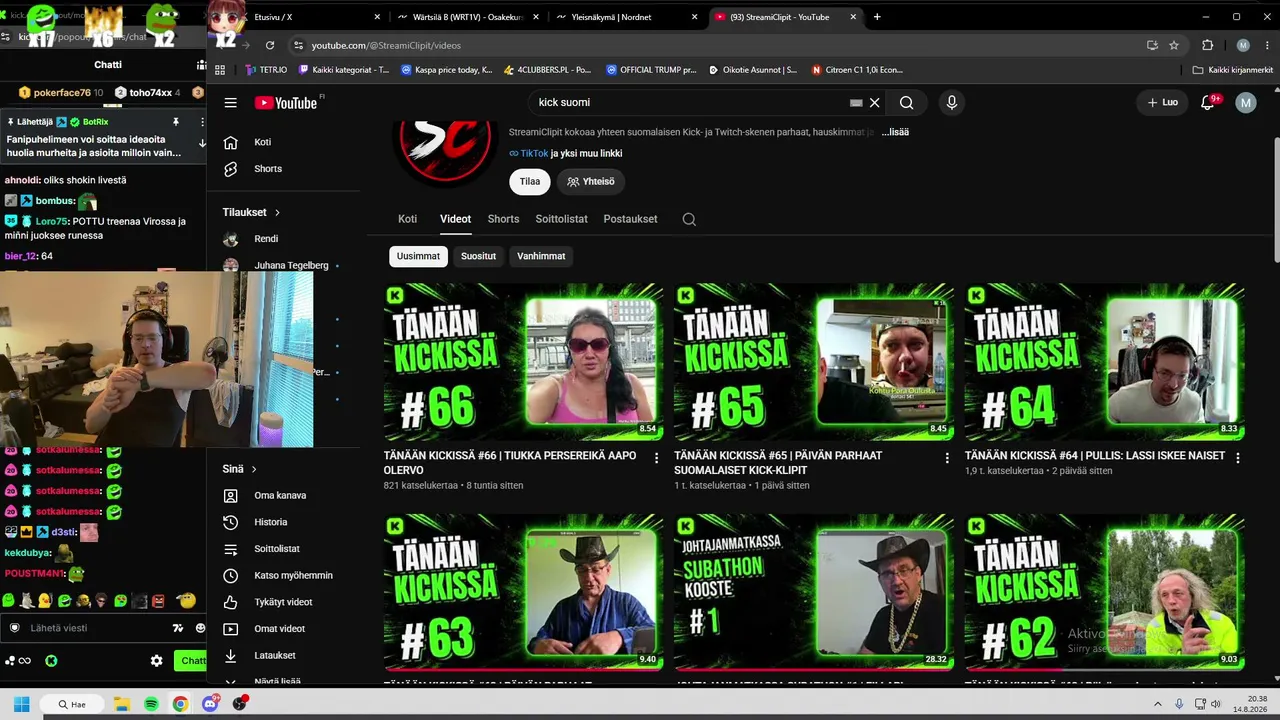The image size is (1280, 720).
Task: Select the Vanhimmat sort chip
Action: [x=541, y=256]
